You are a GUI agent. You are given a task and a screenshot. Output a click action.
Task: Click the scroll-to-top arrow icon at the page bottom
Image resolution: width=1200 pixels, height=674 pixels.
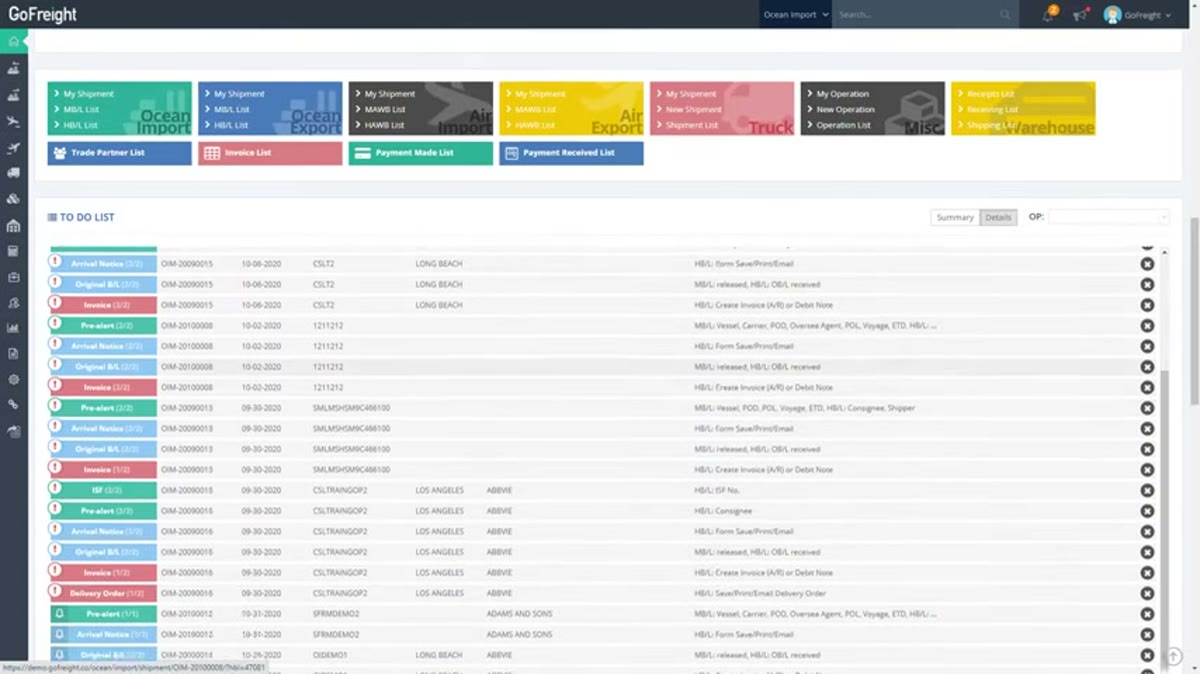[1175, 657]
